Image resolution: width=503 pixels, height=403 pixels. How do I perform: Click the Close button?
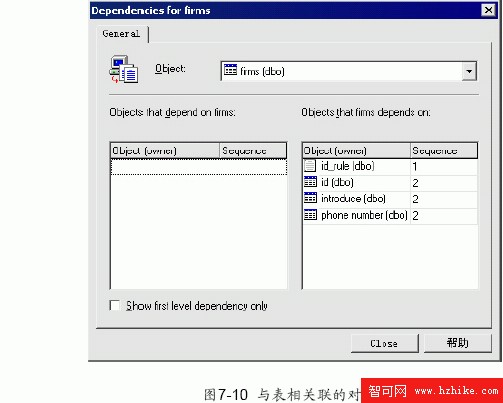[384, 343]
